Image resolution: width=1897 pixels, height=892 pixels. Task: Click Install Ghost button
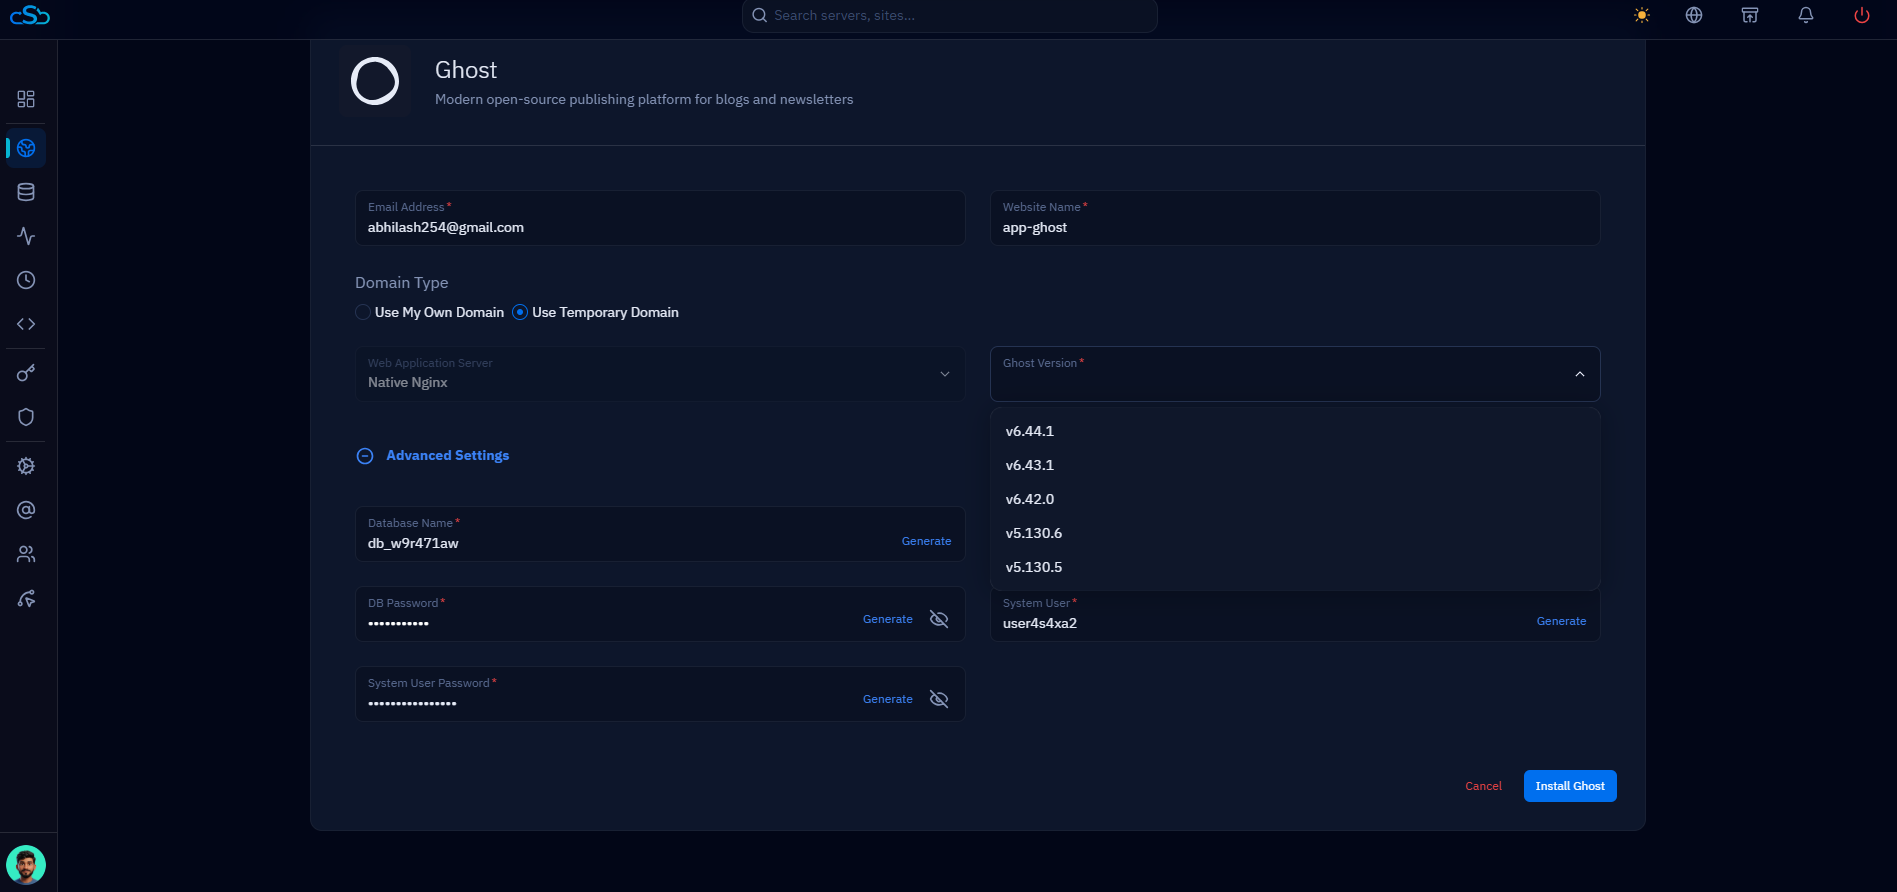coord(1570,786)
